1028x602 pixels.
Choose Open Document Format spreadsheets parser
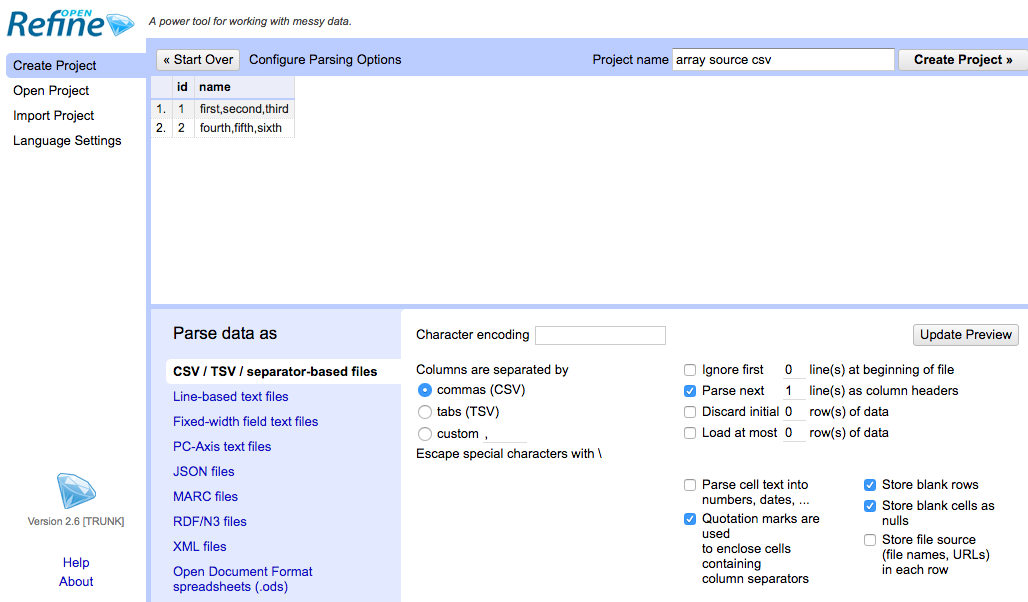pyautogui.click(x=243, y=578)
